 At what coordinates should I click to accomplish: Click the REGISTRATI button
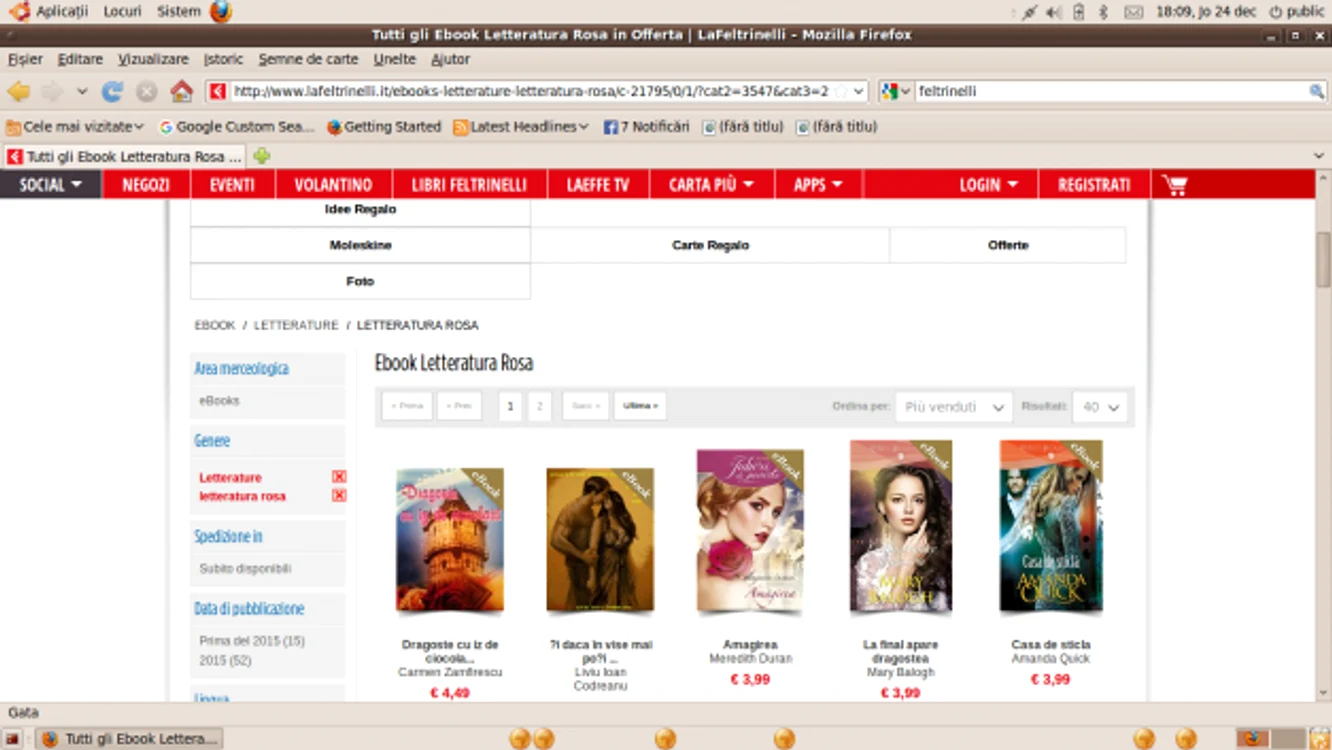[x=1094, y=185]
